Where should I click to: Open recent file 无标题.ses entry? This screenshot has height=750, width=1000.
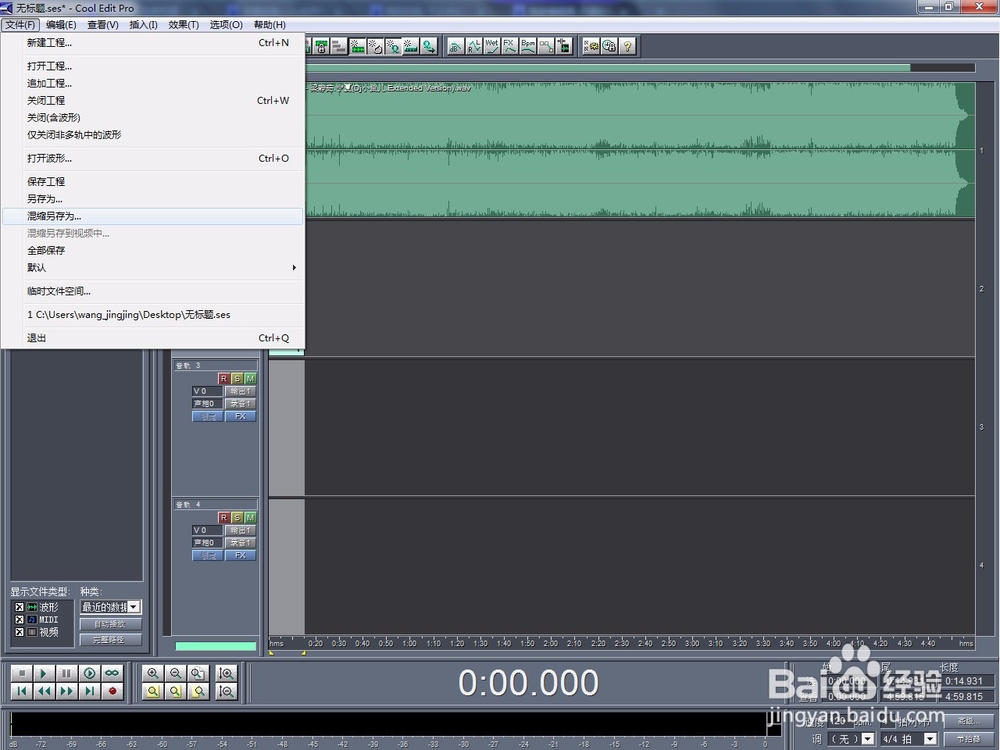[x=152, y=314]
